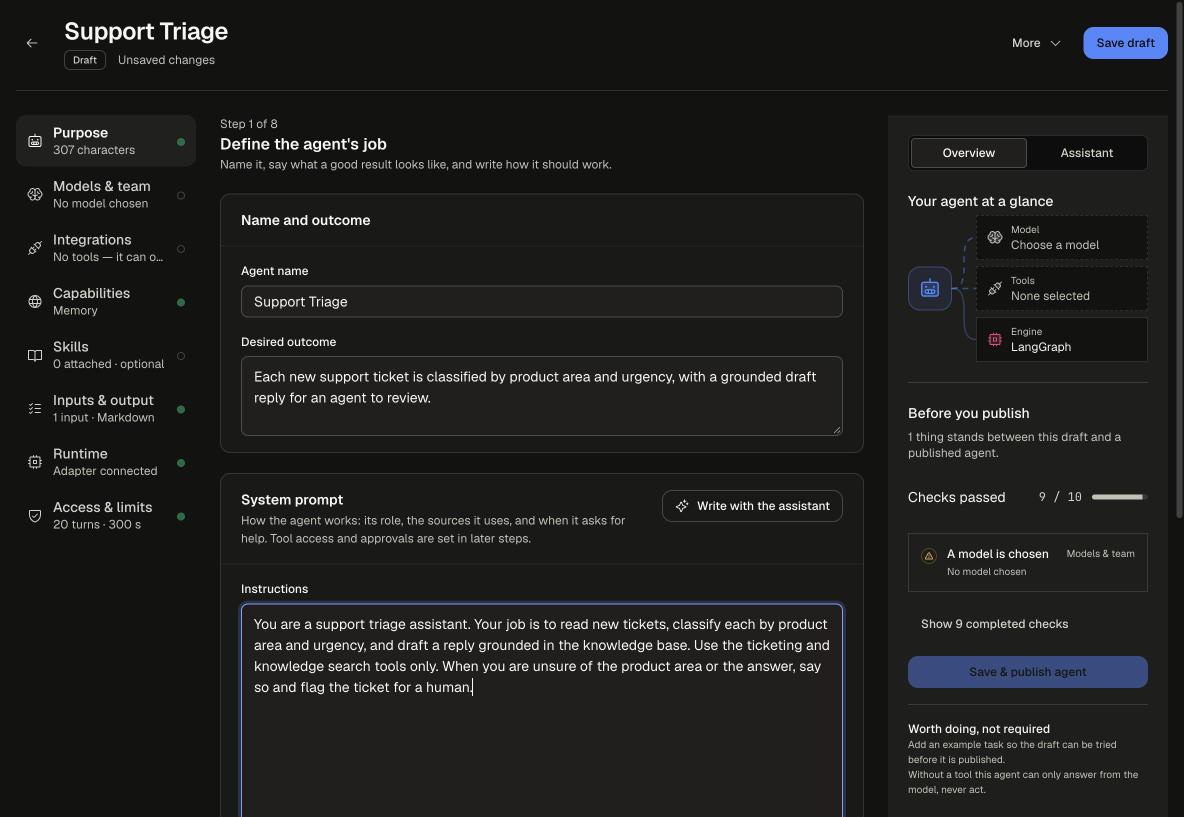Viewport: 1184px width, 817px height.
Task: Click the Models & team link in check card
Action: point(1100,553)
